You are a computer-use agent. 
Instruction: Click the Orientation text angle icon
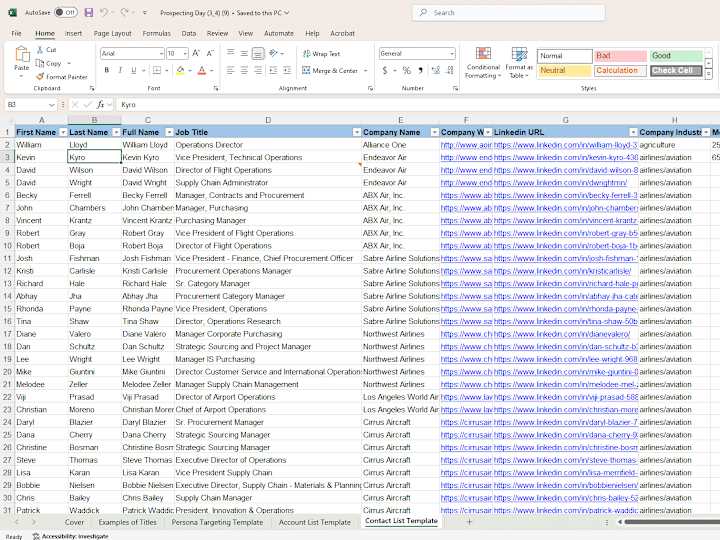point(274,53)
